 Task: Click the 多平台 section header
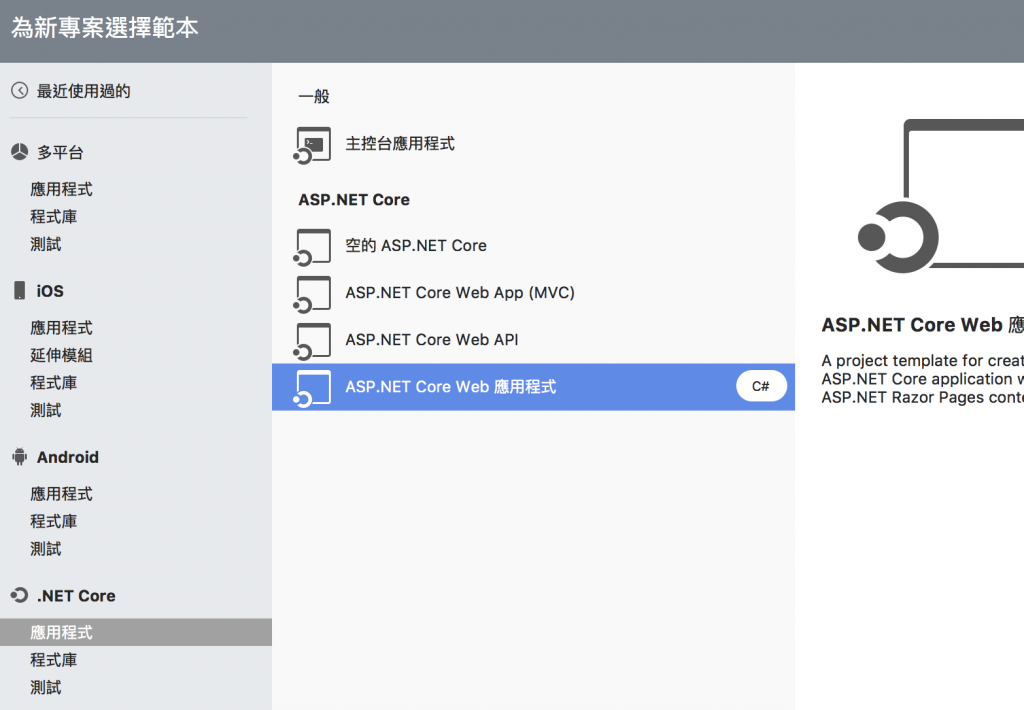pyautogui.click(x=60, y=152)
